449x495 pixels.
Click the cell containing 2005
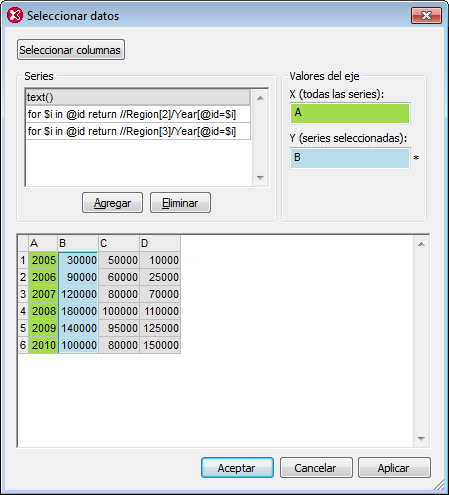[43, 260]
